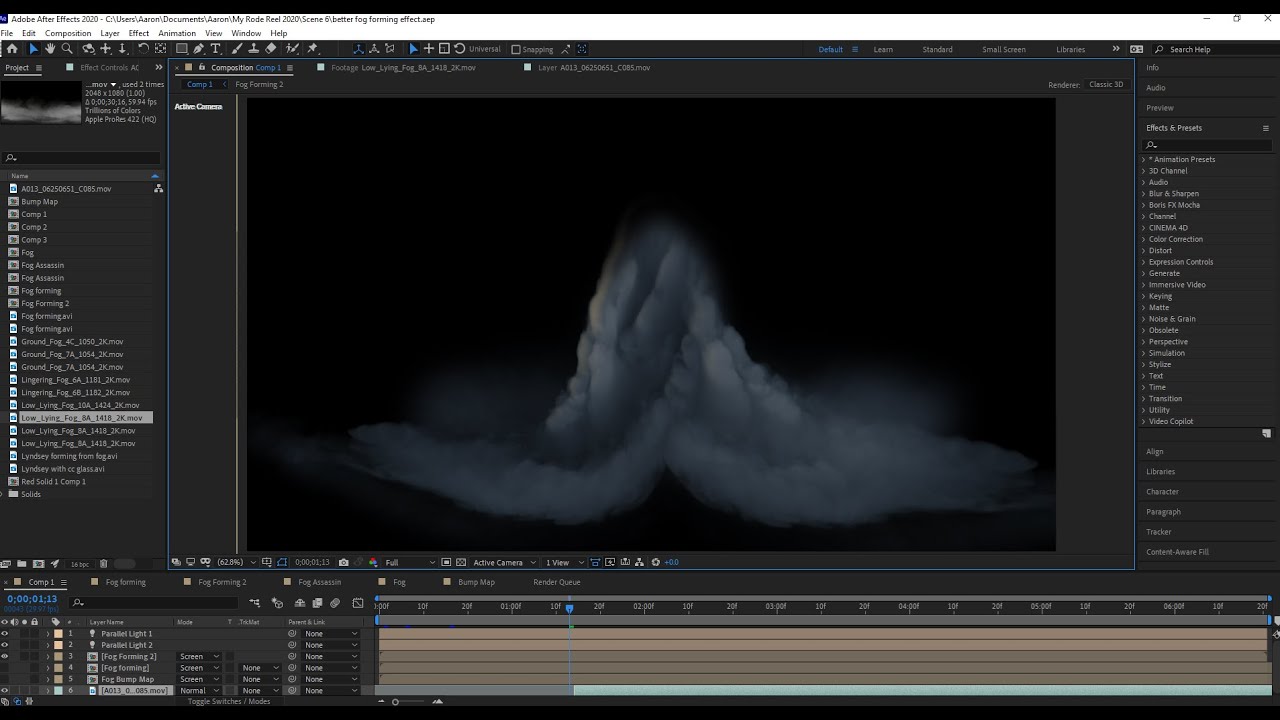Open blend mode dropdown for Fog Forming 2

pos(199,657)
